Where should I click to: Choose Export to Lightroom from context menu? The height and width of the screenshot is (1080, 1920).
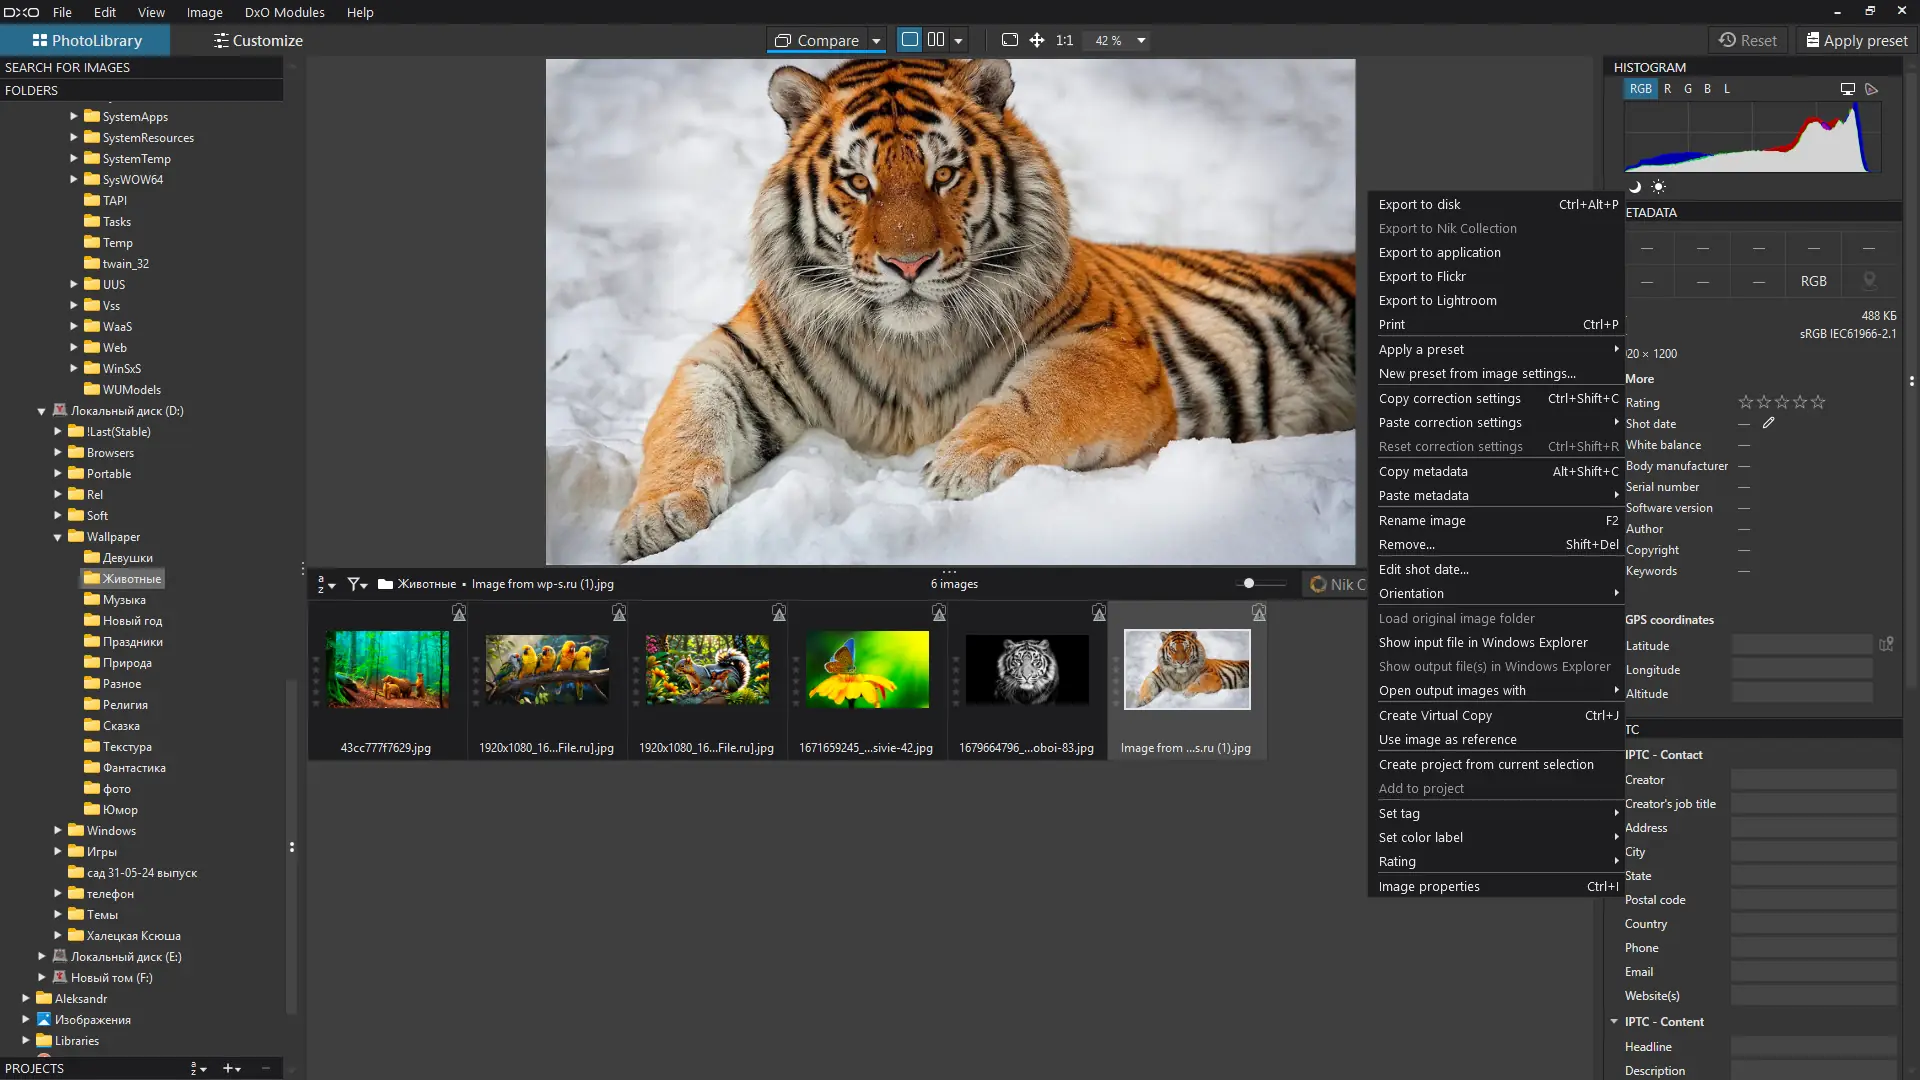(x=1437, y=300)
